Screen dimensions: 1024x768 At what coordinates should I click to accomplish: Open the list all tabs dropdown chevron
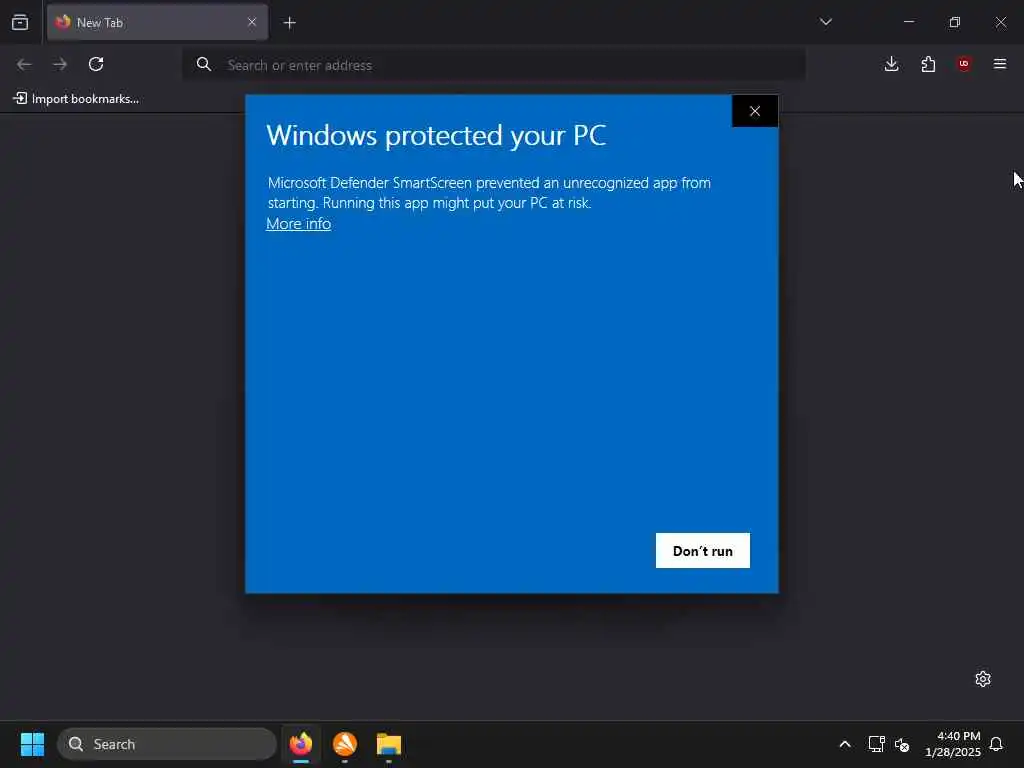point(826,22)
